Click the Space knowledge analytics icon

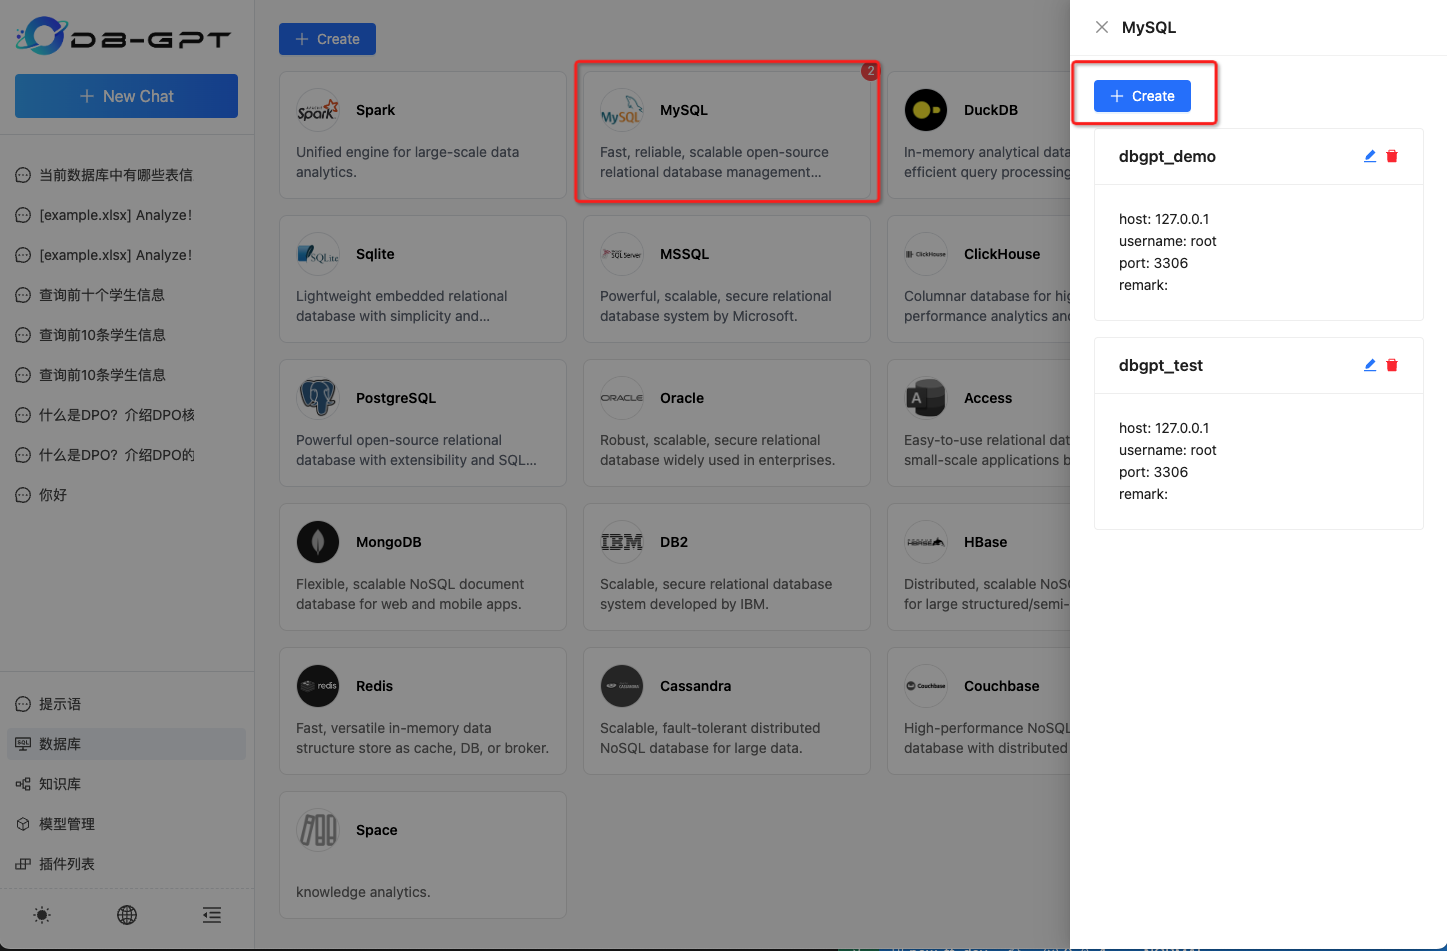click(x=318, y=830)
